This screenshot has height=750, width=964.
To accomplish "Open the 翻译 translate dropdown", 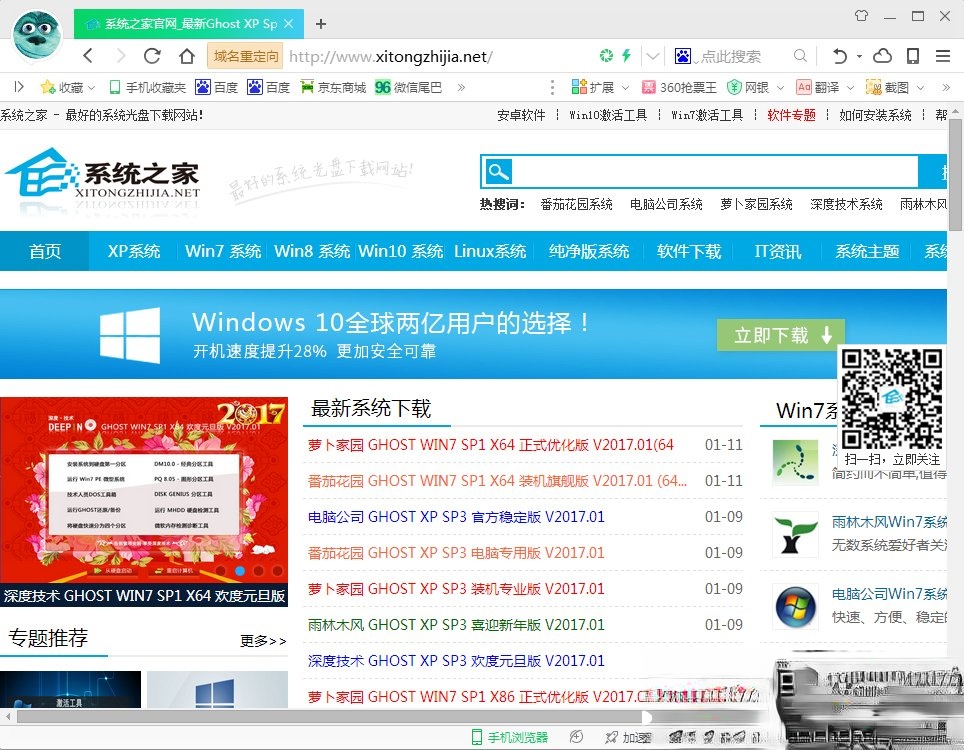I will coord(825,87).
